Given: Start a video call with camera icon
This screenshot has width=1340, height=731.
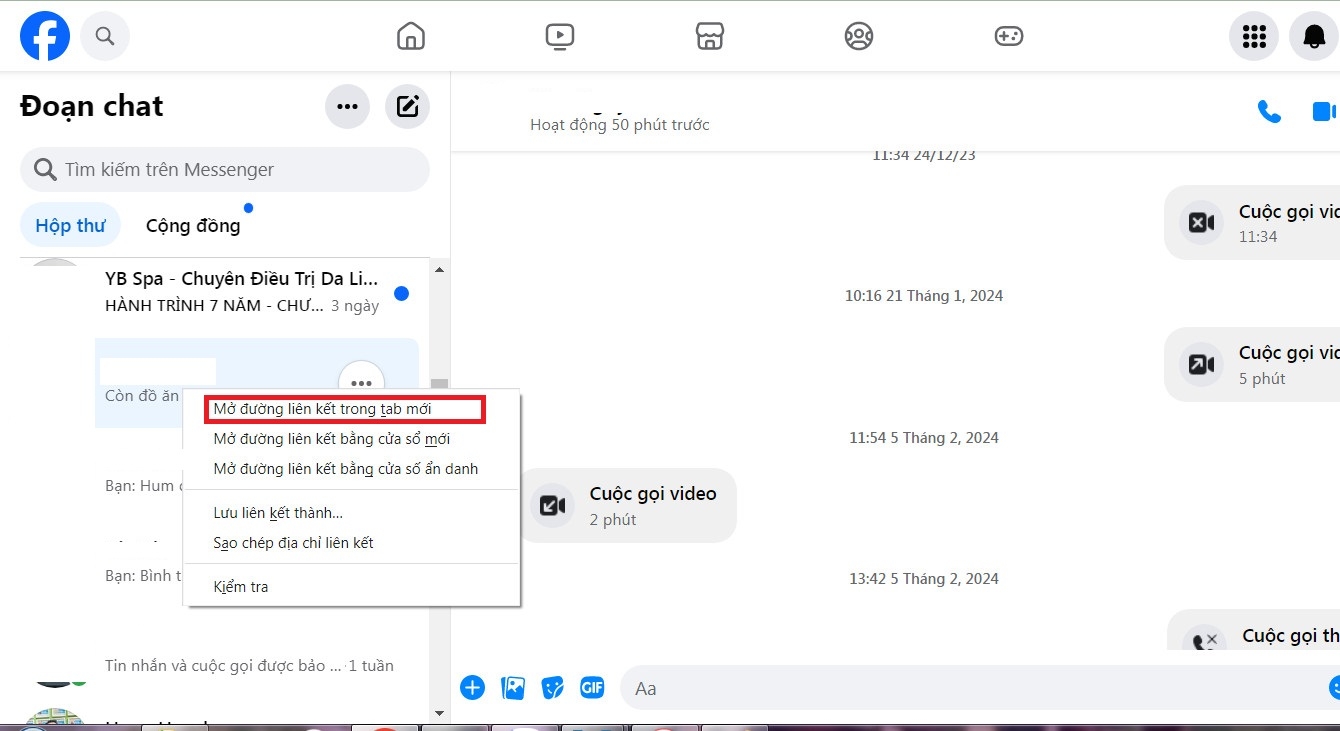Looking at the screenshot, I should tap(1325, 111).
